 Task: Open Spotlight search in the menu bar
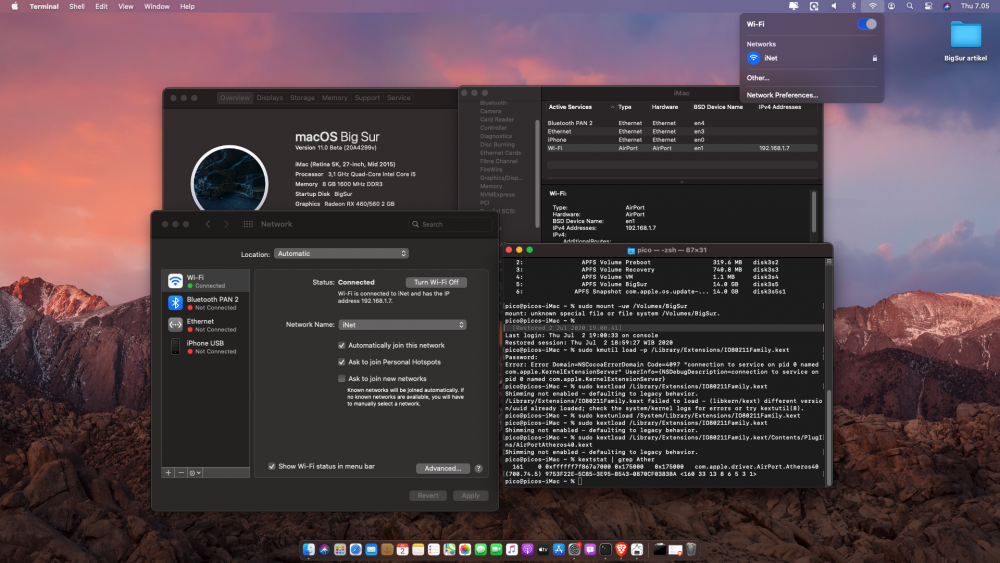pos(909,6)
